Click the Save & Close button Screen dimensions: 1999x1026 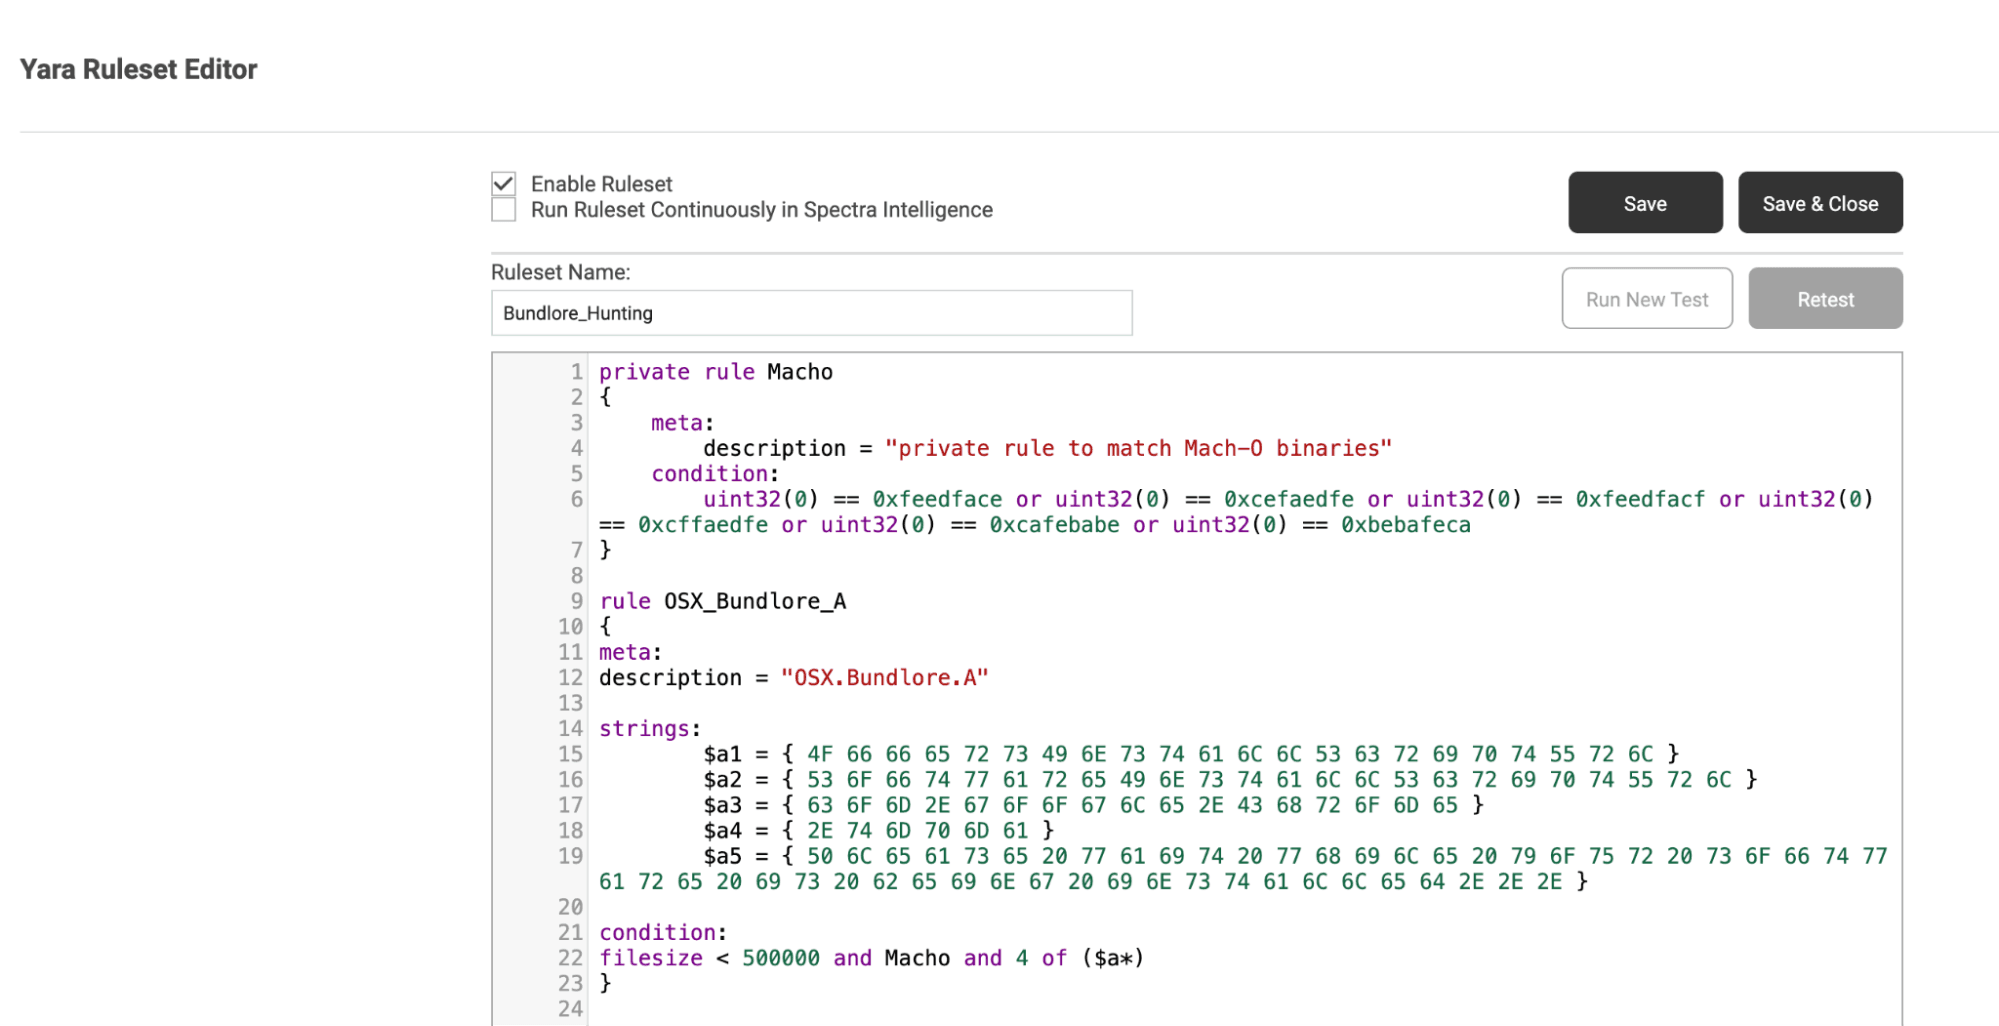pos(1820,202)
